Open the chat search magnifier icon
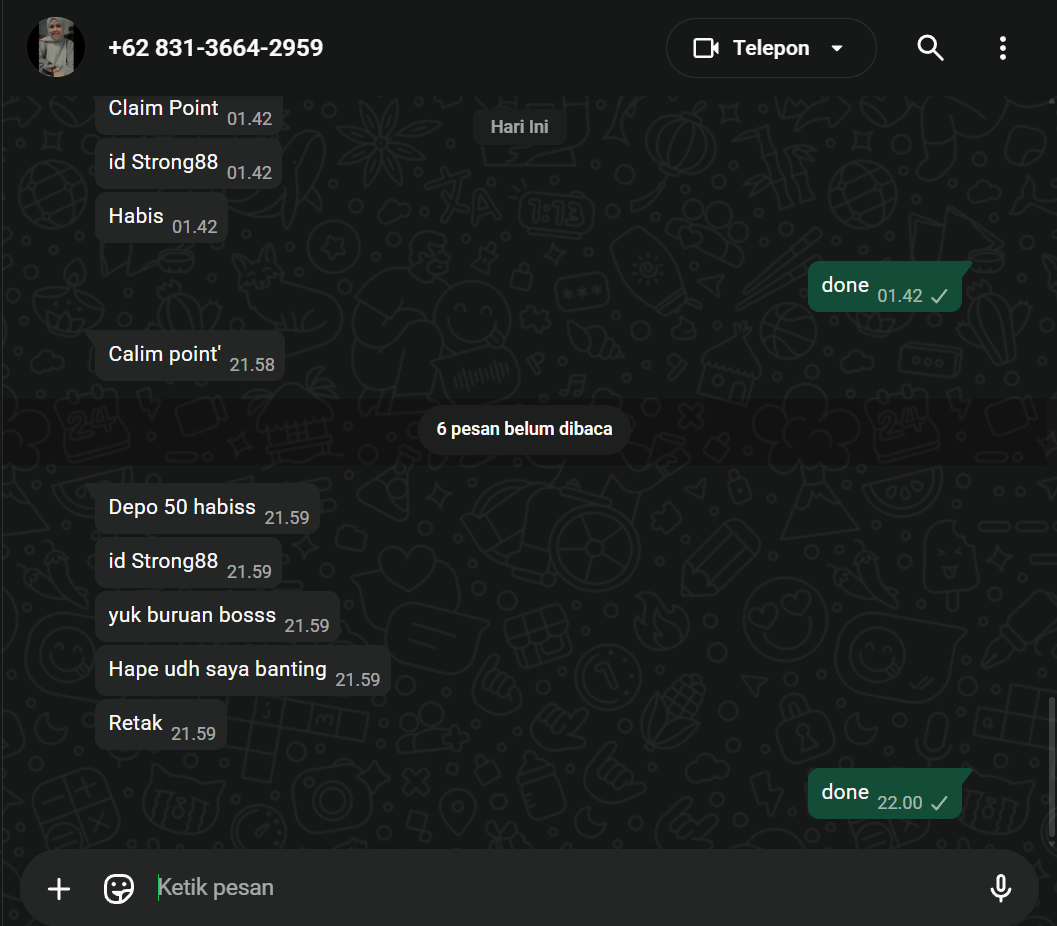Screen dimensions: 1057x926 [930, 48]
